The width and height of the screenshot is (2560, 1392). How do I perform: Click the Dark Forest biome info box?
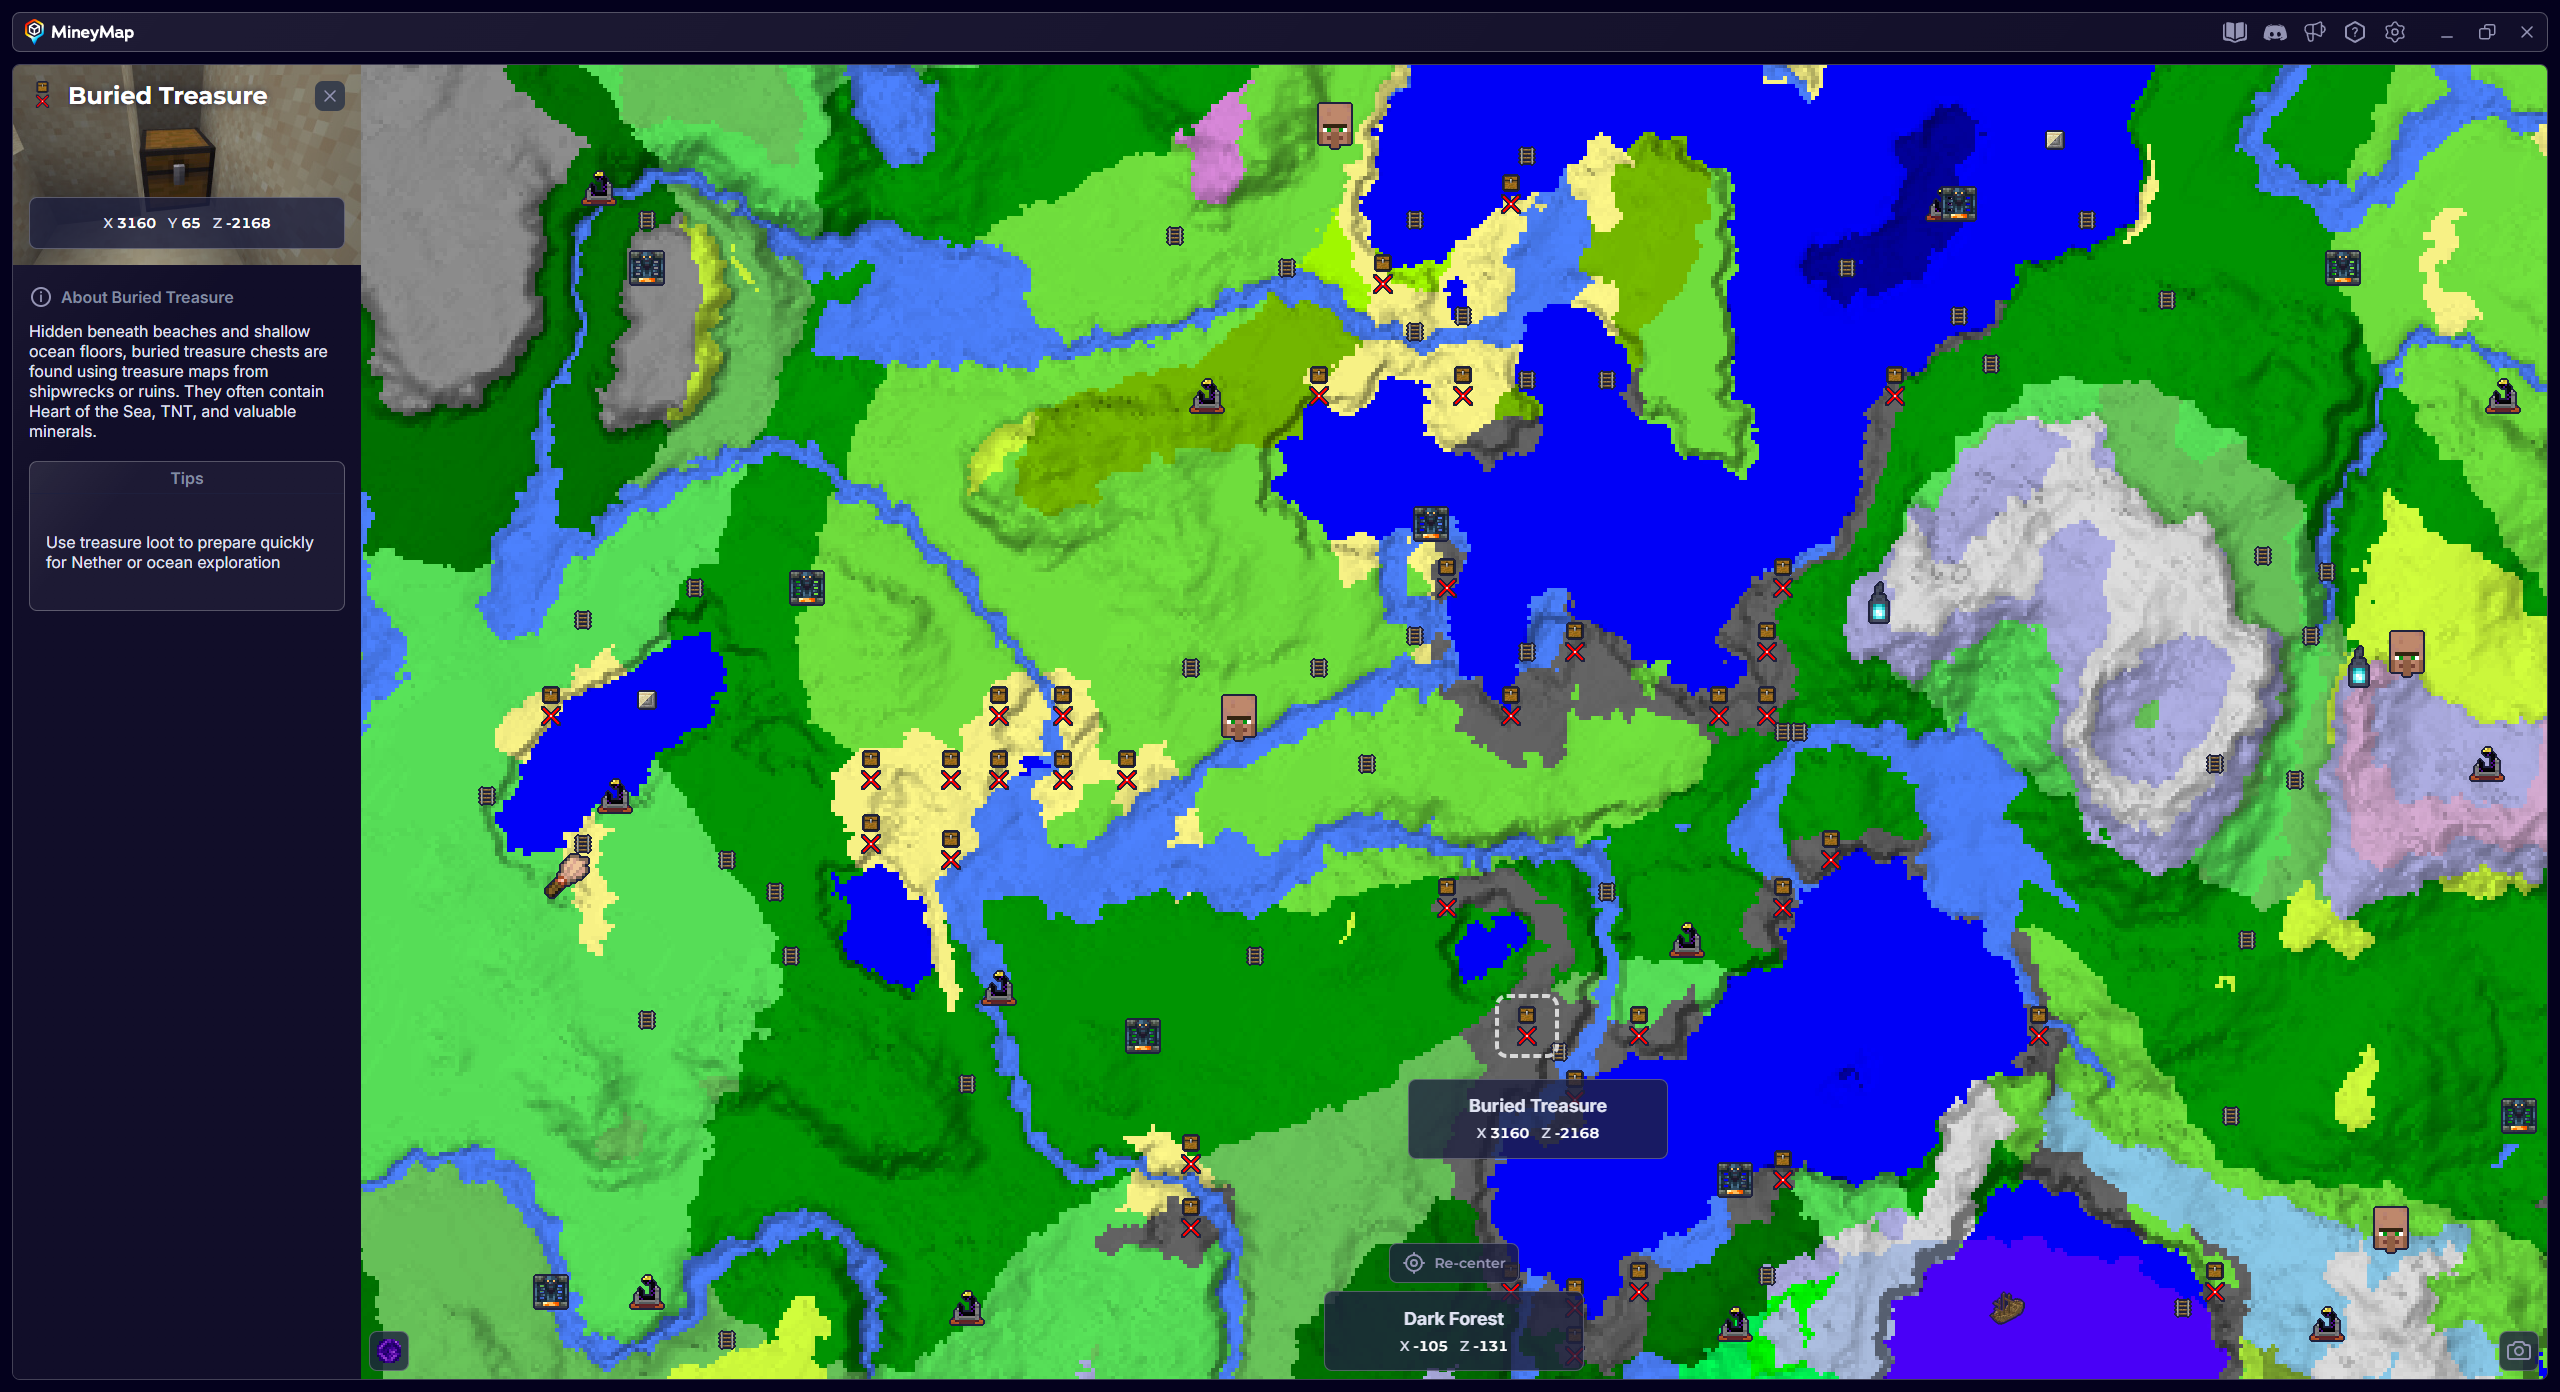(x=1453, y=1331)
